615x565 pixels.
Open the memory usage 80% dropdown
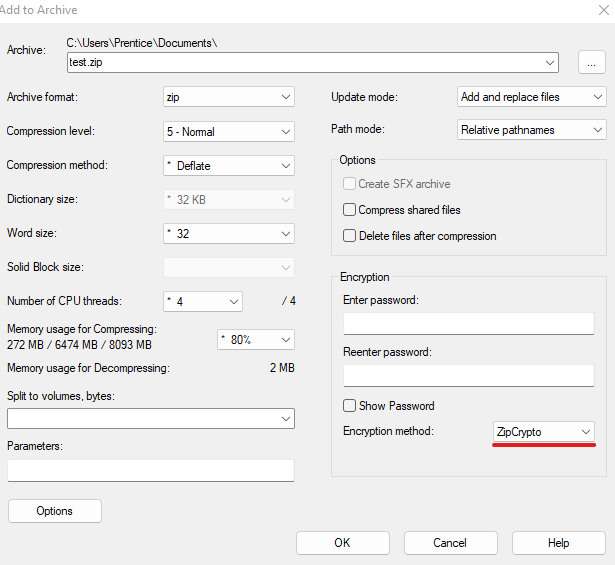pyautogui.click(x=256, y=339)
